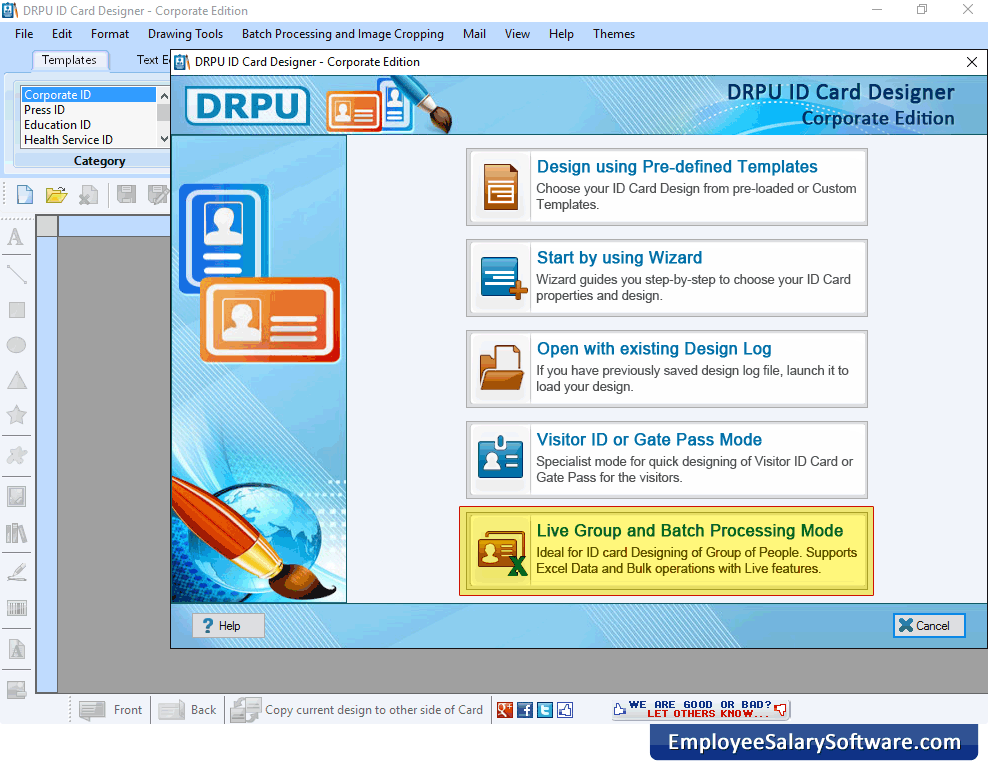Copy current design to other side of Card
The height and width of the screenshot is (761, 988).
pyautogui.click(x=357, y=710)
